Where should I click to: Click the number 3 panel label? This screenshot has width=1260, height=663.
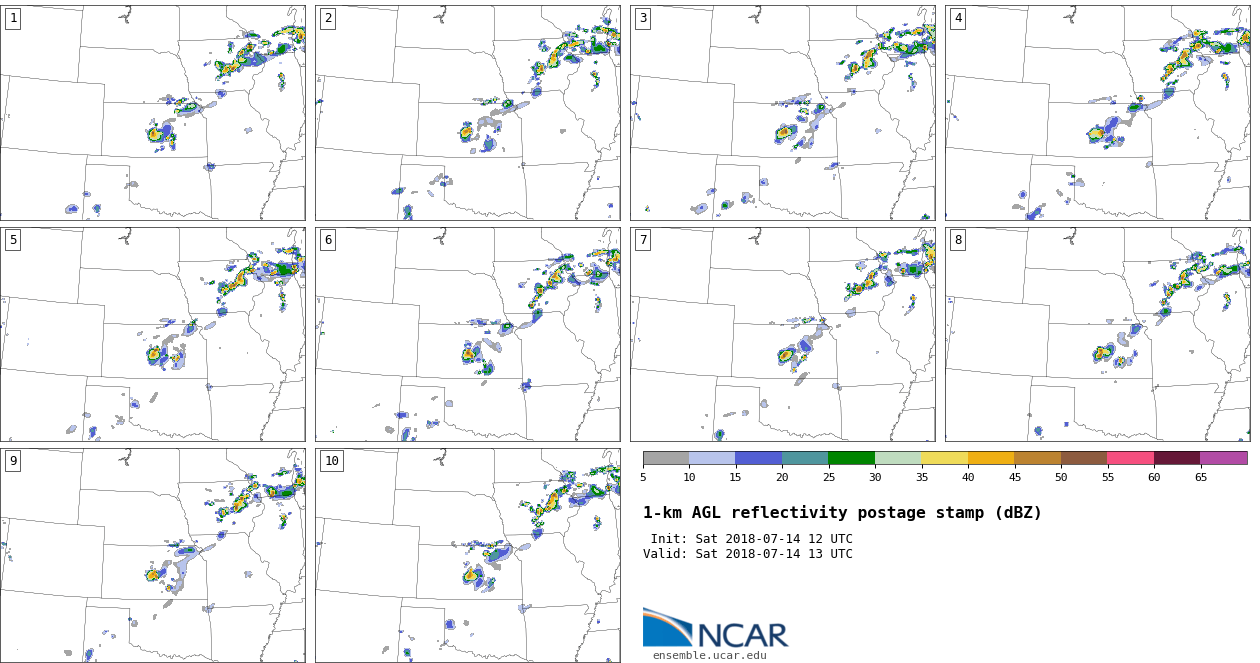pos(643,18)
